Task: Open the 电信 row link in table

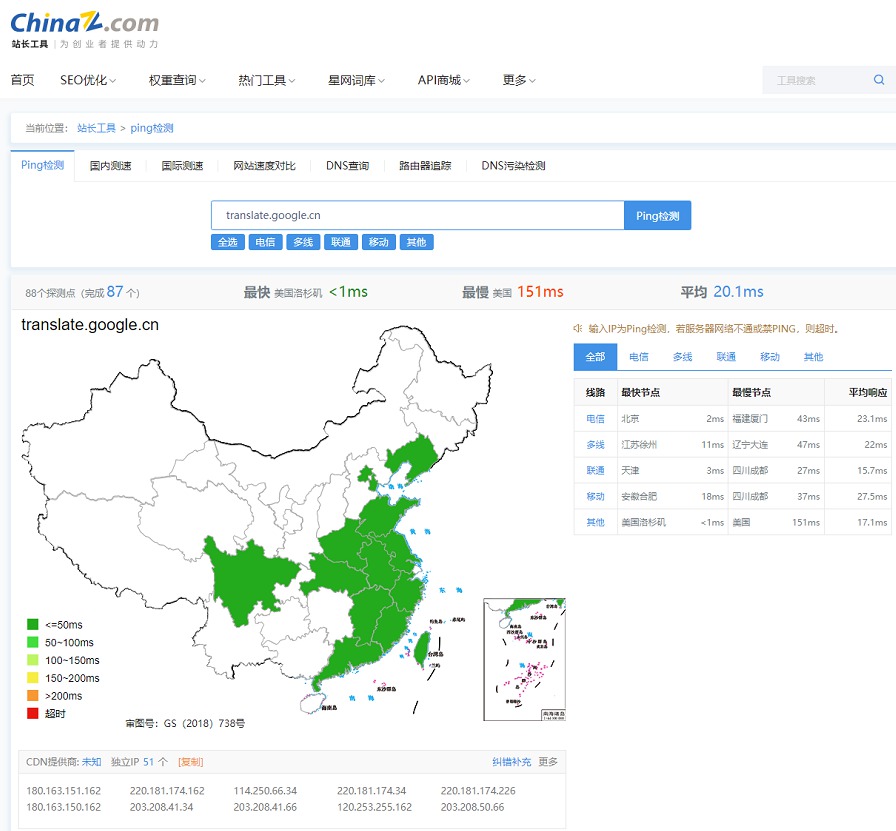Action: coord(595,419)
